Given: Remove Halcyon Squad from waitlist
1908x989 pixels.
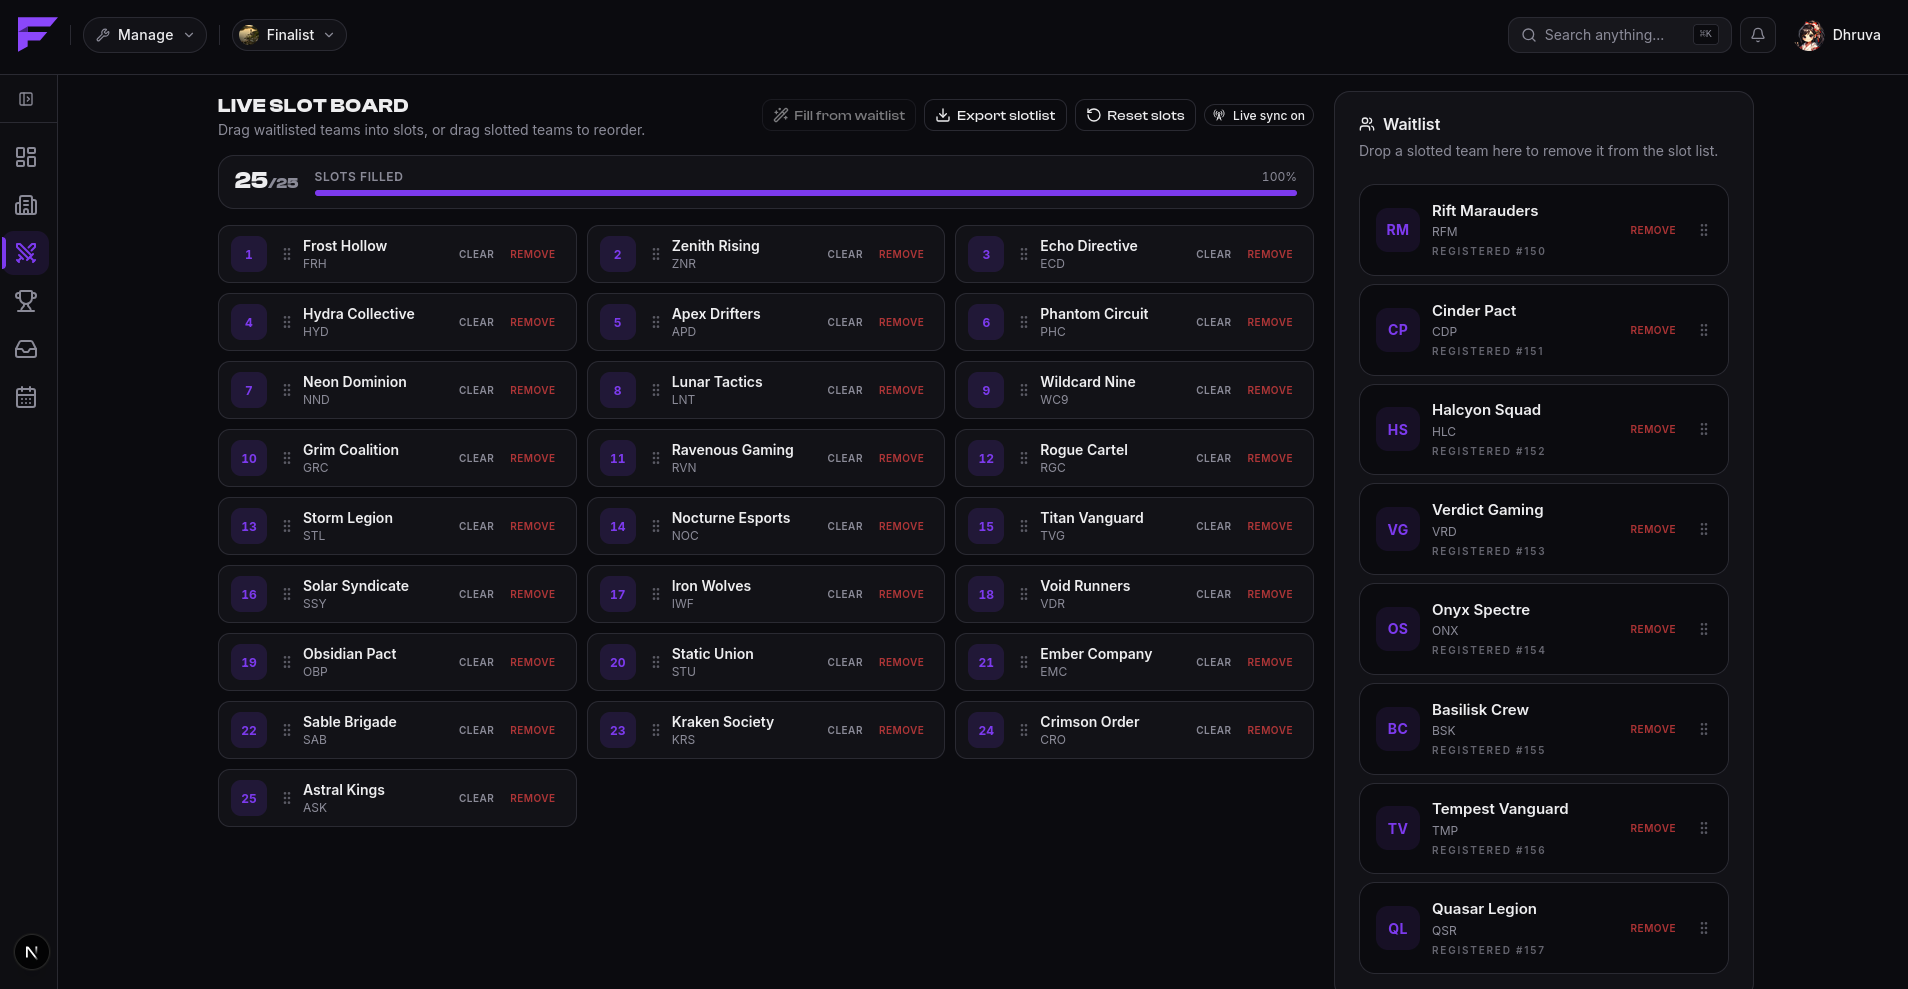Looking at the screenshot, I should point(1653,429).
